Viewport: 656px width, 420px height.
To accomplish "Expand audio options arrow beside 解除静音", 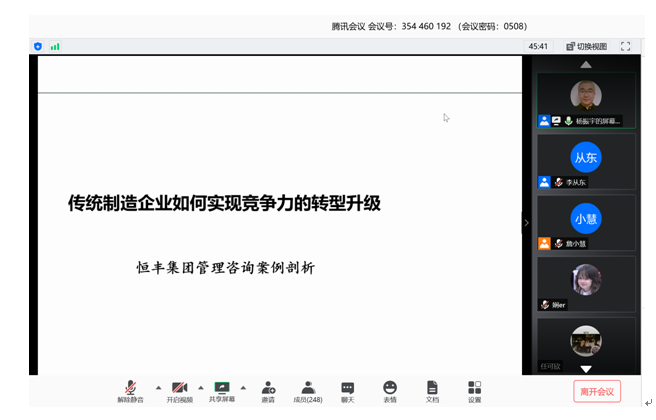I will [x=158, y=388].
